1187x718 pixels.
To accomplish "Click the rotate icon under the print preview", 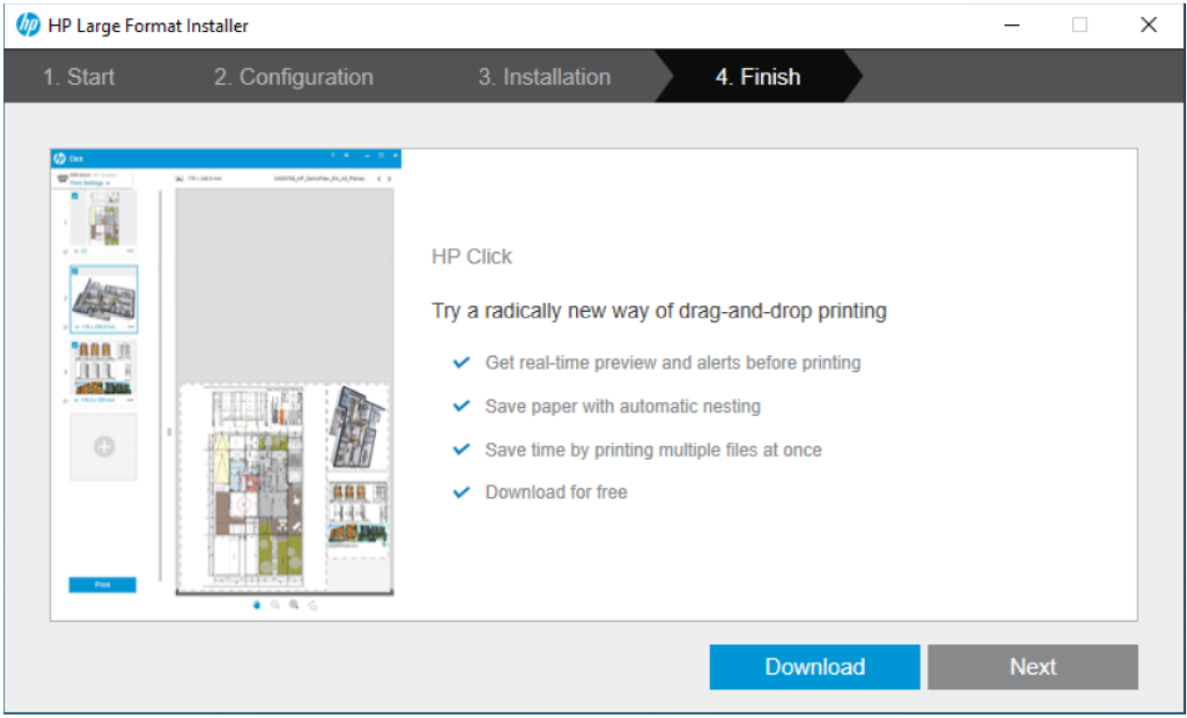I will pyautogui.click(x=312, y=605).
